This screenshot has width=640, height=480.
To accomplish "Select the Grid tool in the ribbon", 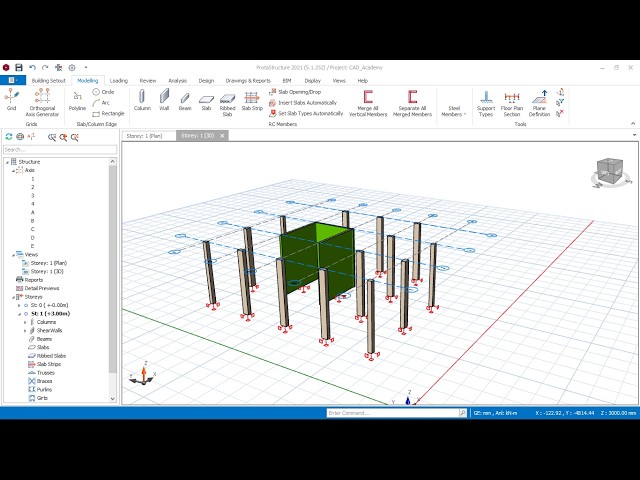I will 11,100.
